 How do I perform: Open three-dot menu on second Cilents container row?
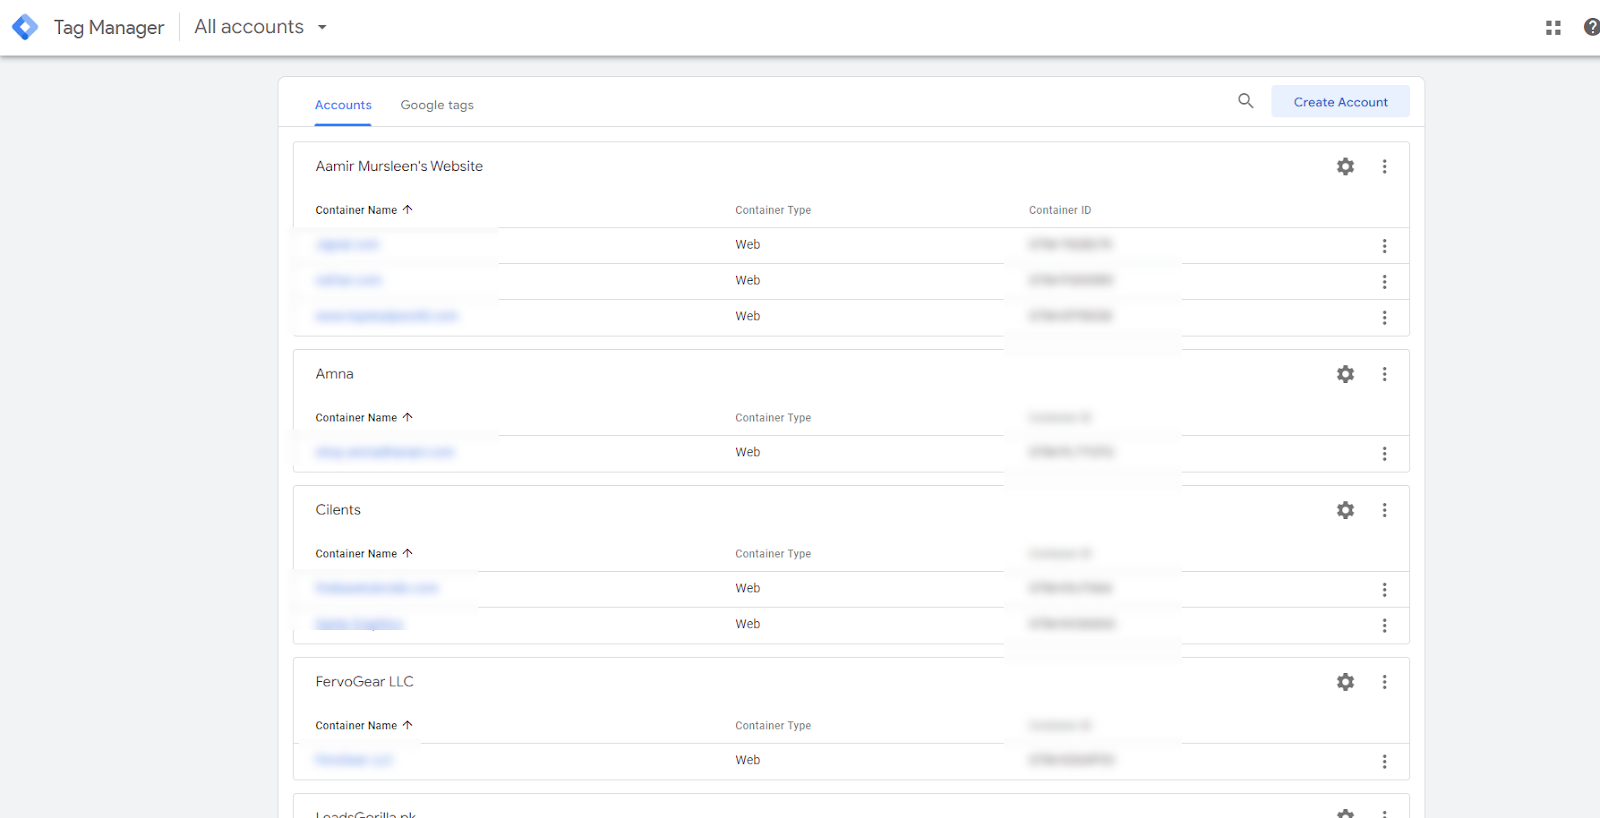point(1384,626)
